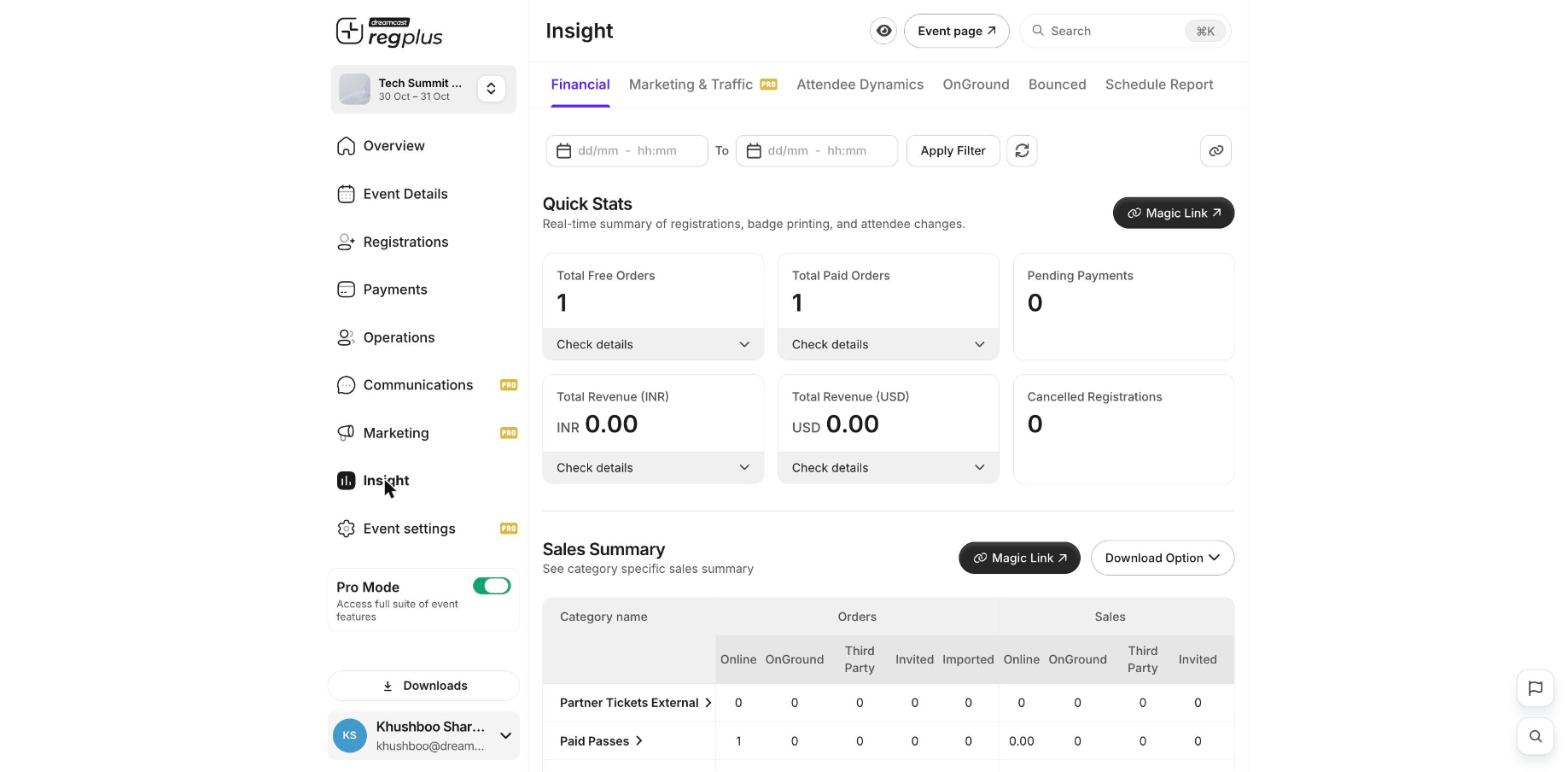Click the Apply Filter button

click(x=953, y=151)
